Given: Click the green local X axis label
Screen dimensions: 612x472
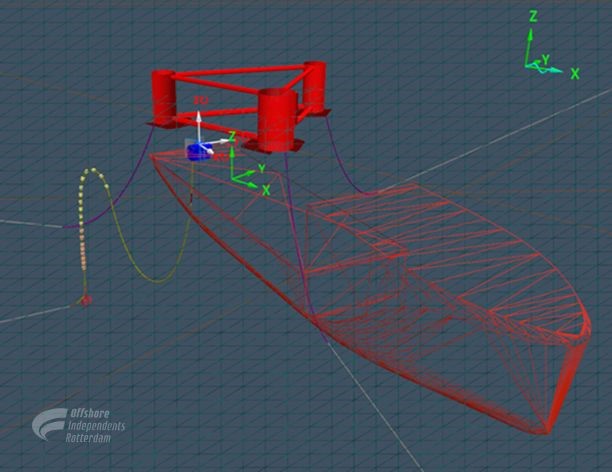Looking at the screenshot, I should point(266,188).
